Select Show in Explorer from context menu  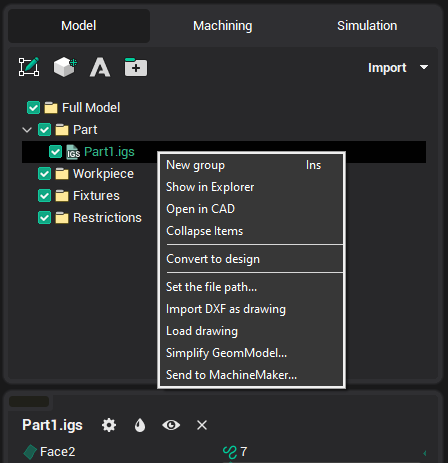point(210,187)
